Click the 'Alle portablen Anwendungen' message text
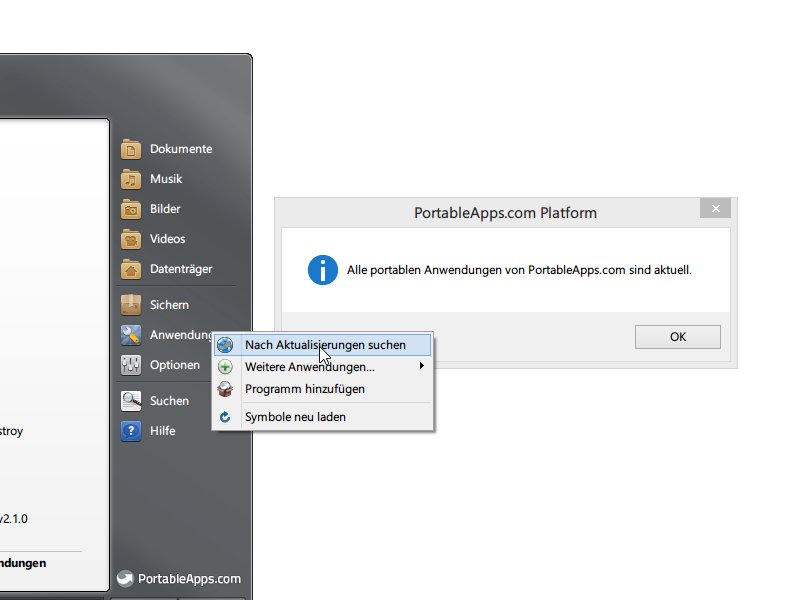The height and width of the screenshot is (600, 800). [519, 270]
